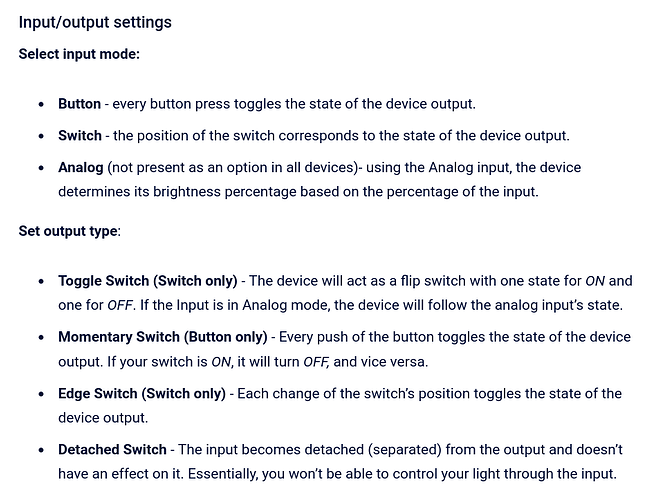Click italic "ON" in the Toggle Switch description
This screenshot has height=500, width=665.
click(x=594, y=282)
